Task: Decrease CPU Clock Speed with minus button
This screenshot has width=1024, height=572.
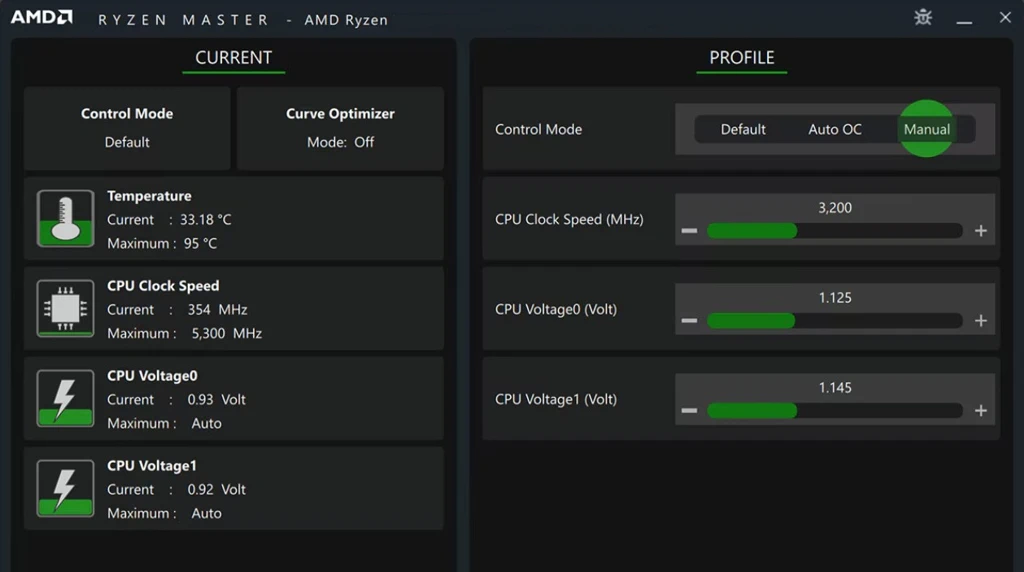Action: point(689,230)
